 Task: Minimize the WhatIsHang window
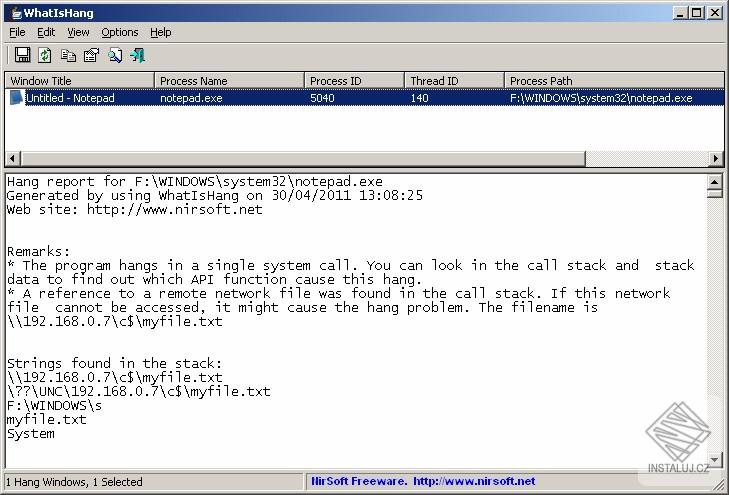point(680,13)
